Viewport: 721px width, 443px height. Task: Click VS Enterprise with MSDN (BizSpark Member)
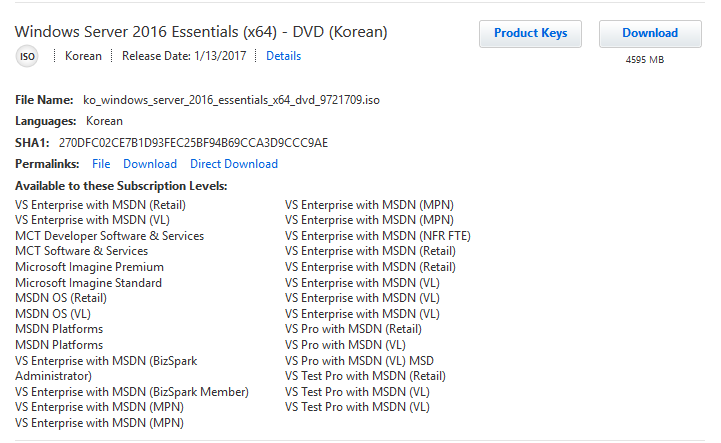point(131,391)
